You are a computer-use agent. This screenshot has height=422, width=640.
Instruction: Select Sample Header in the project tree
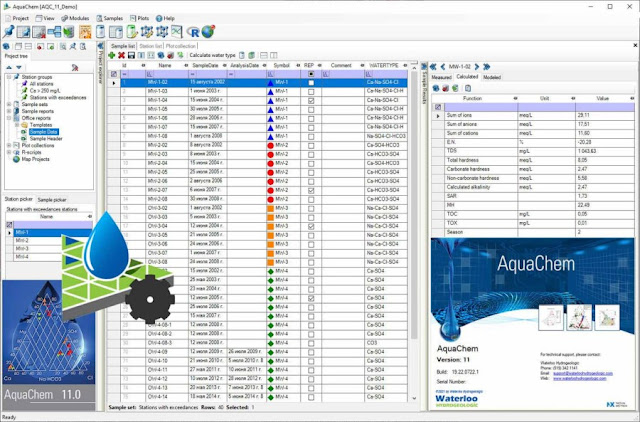pyautogui.click(x=46, y=139)
